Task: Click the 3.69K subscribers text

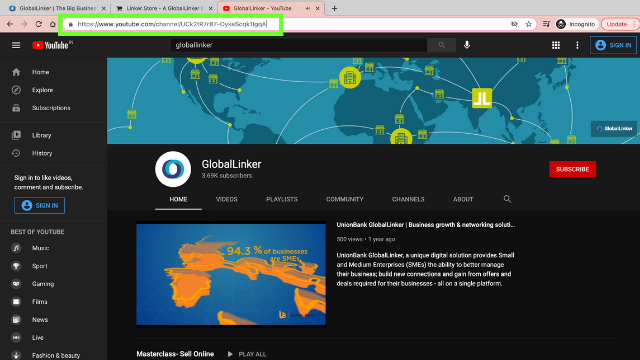Action: [x=227, y=176]
